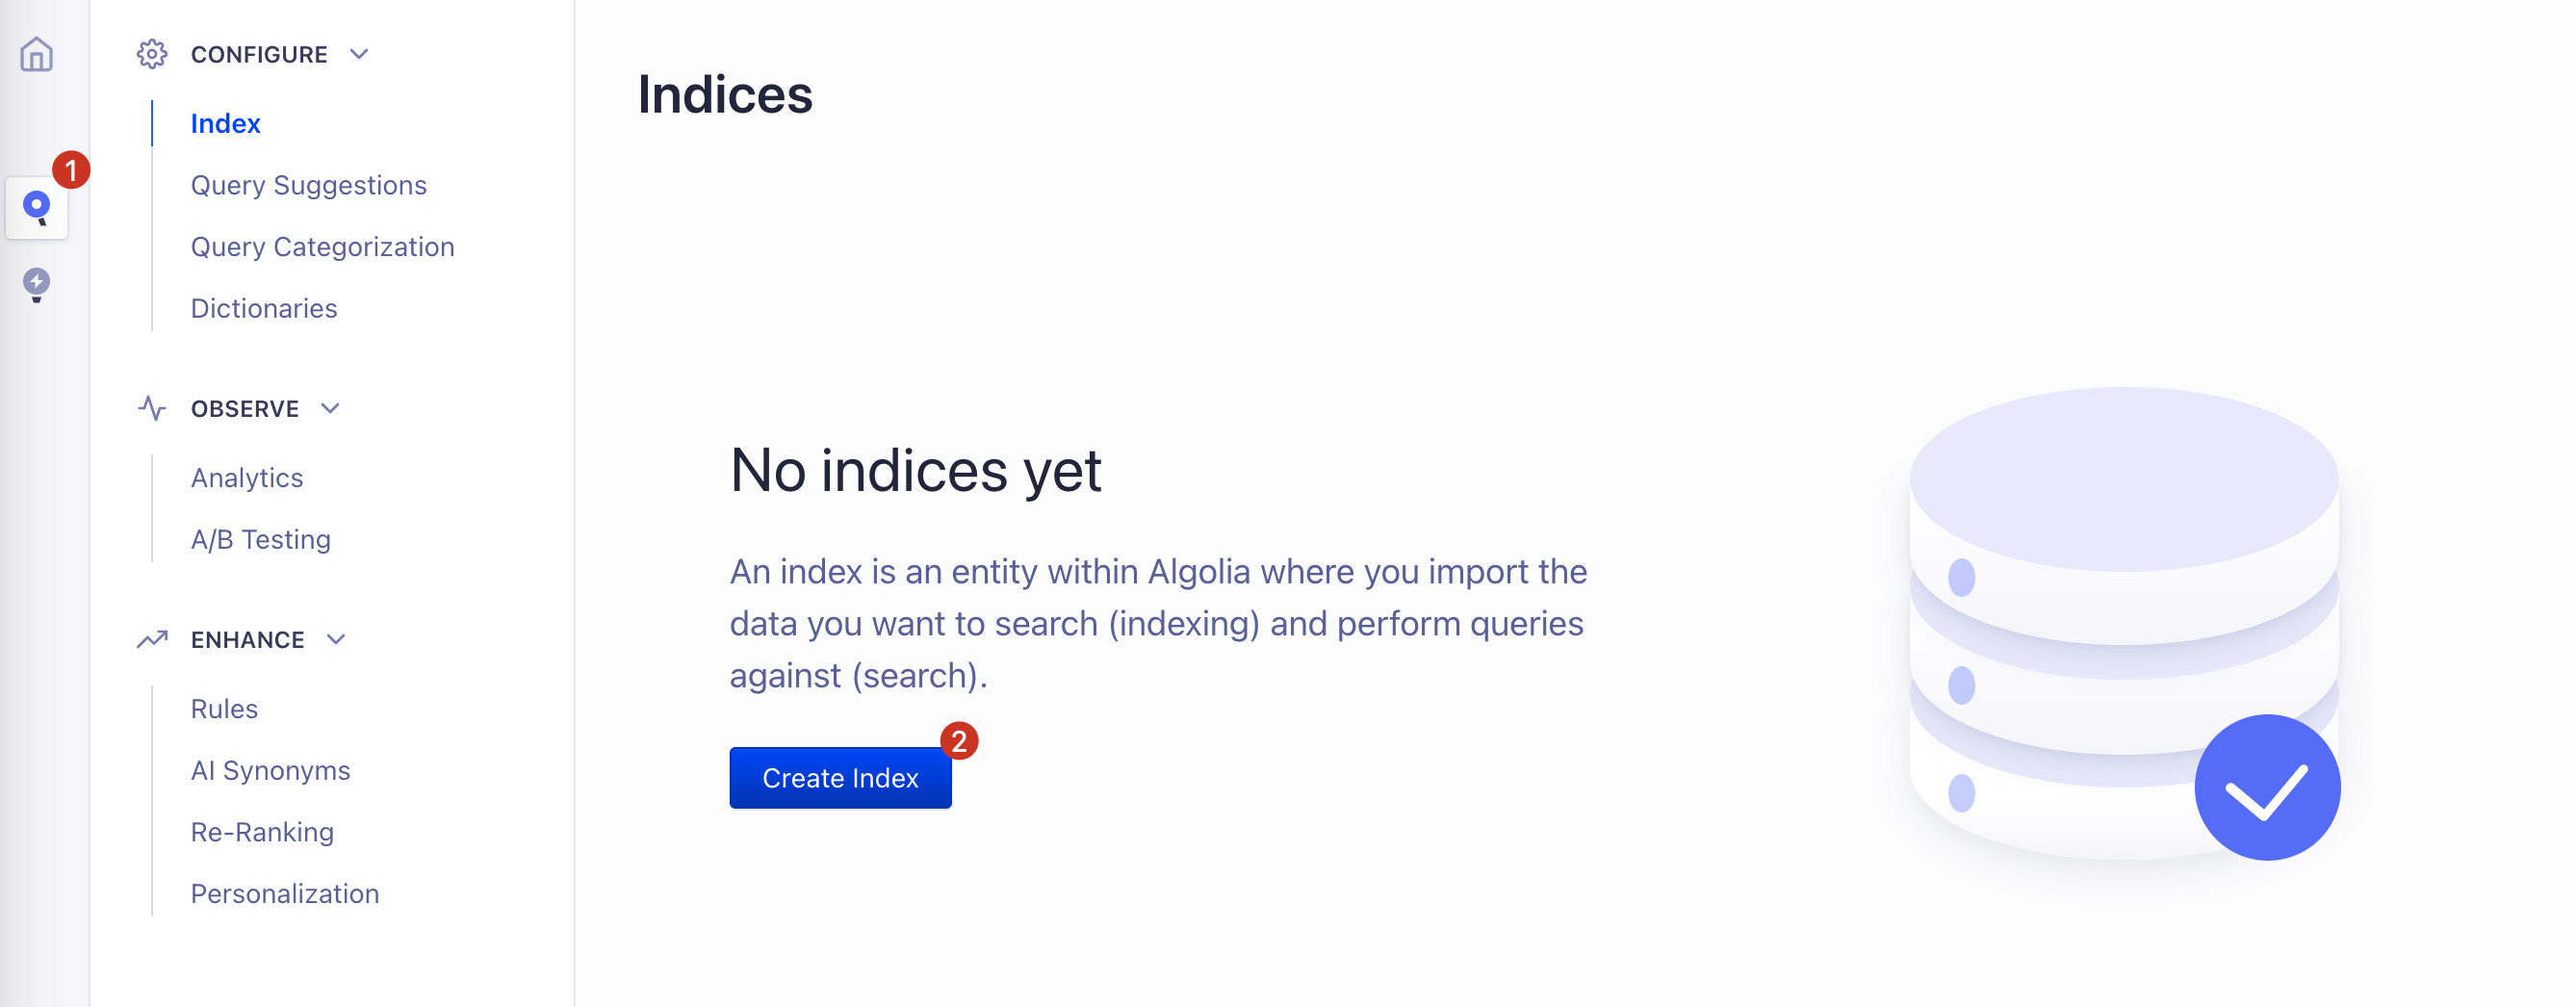Navigate to A/B Testing
Viewport: 2576px width, 1007px height.
pyautogui.click(x=260, y=539)
